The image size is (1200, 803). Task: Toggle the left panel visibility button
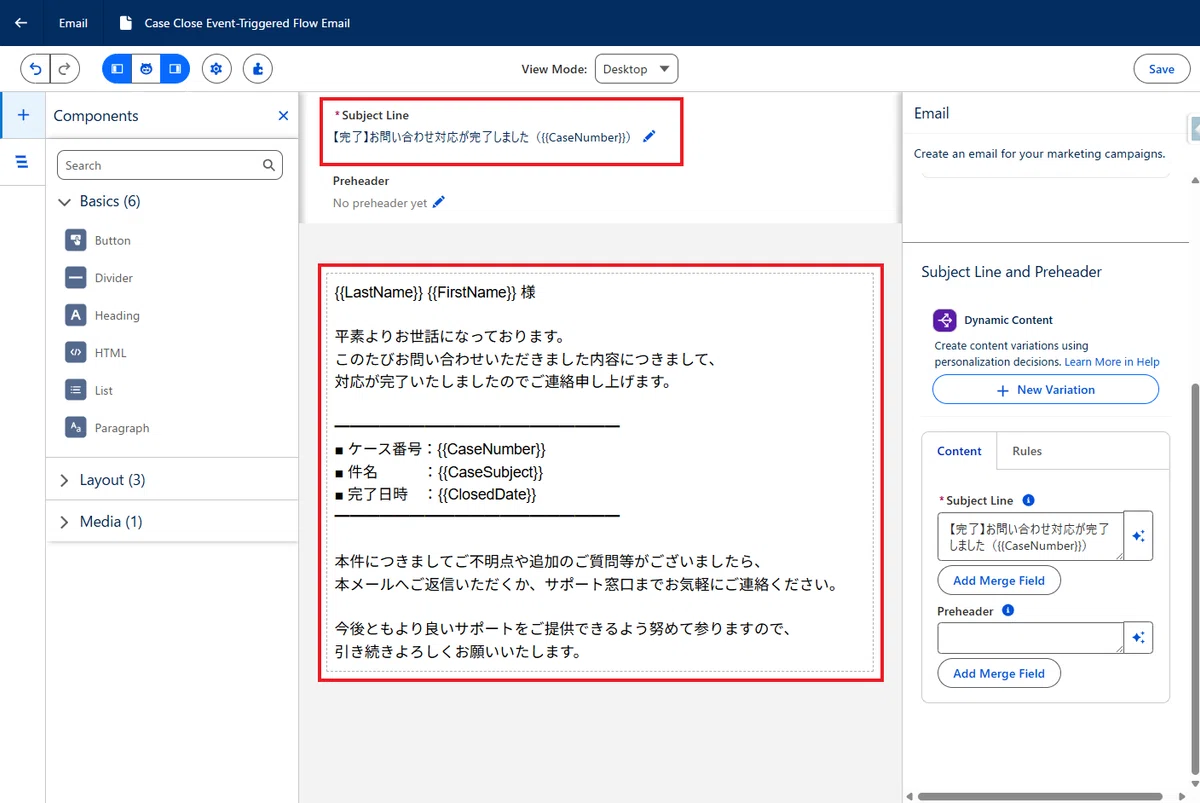pyautogui.click(x=117, y=69)
